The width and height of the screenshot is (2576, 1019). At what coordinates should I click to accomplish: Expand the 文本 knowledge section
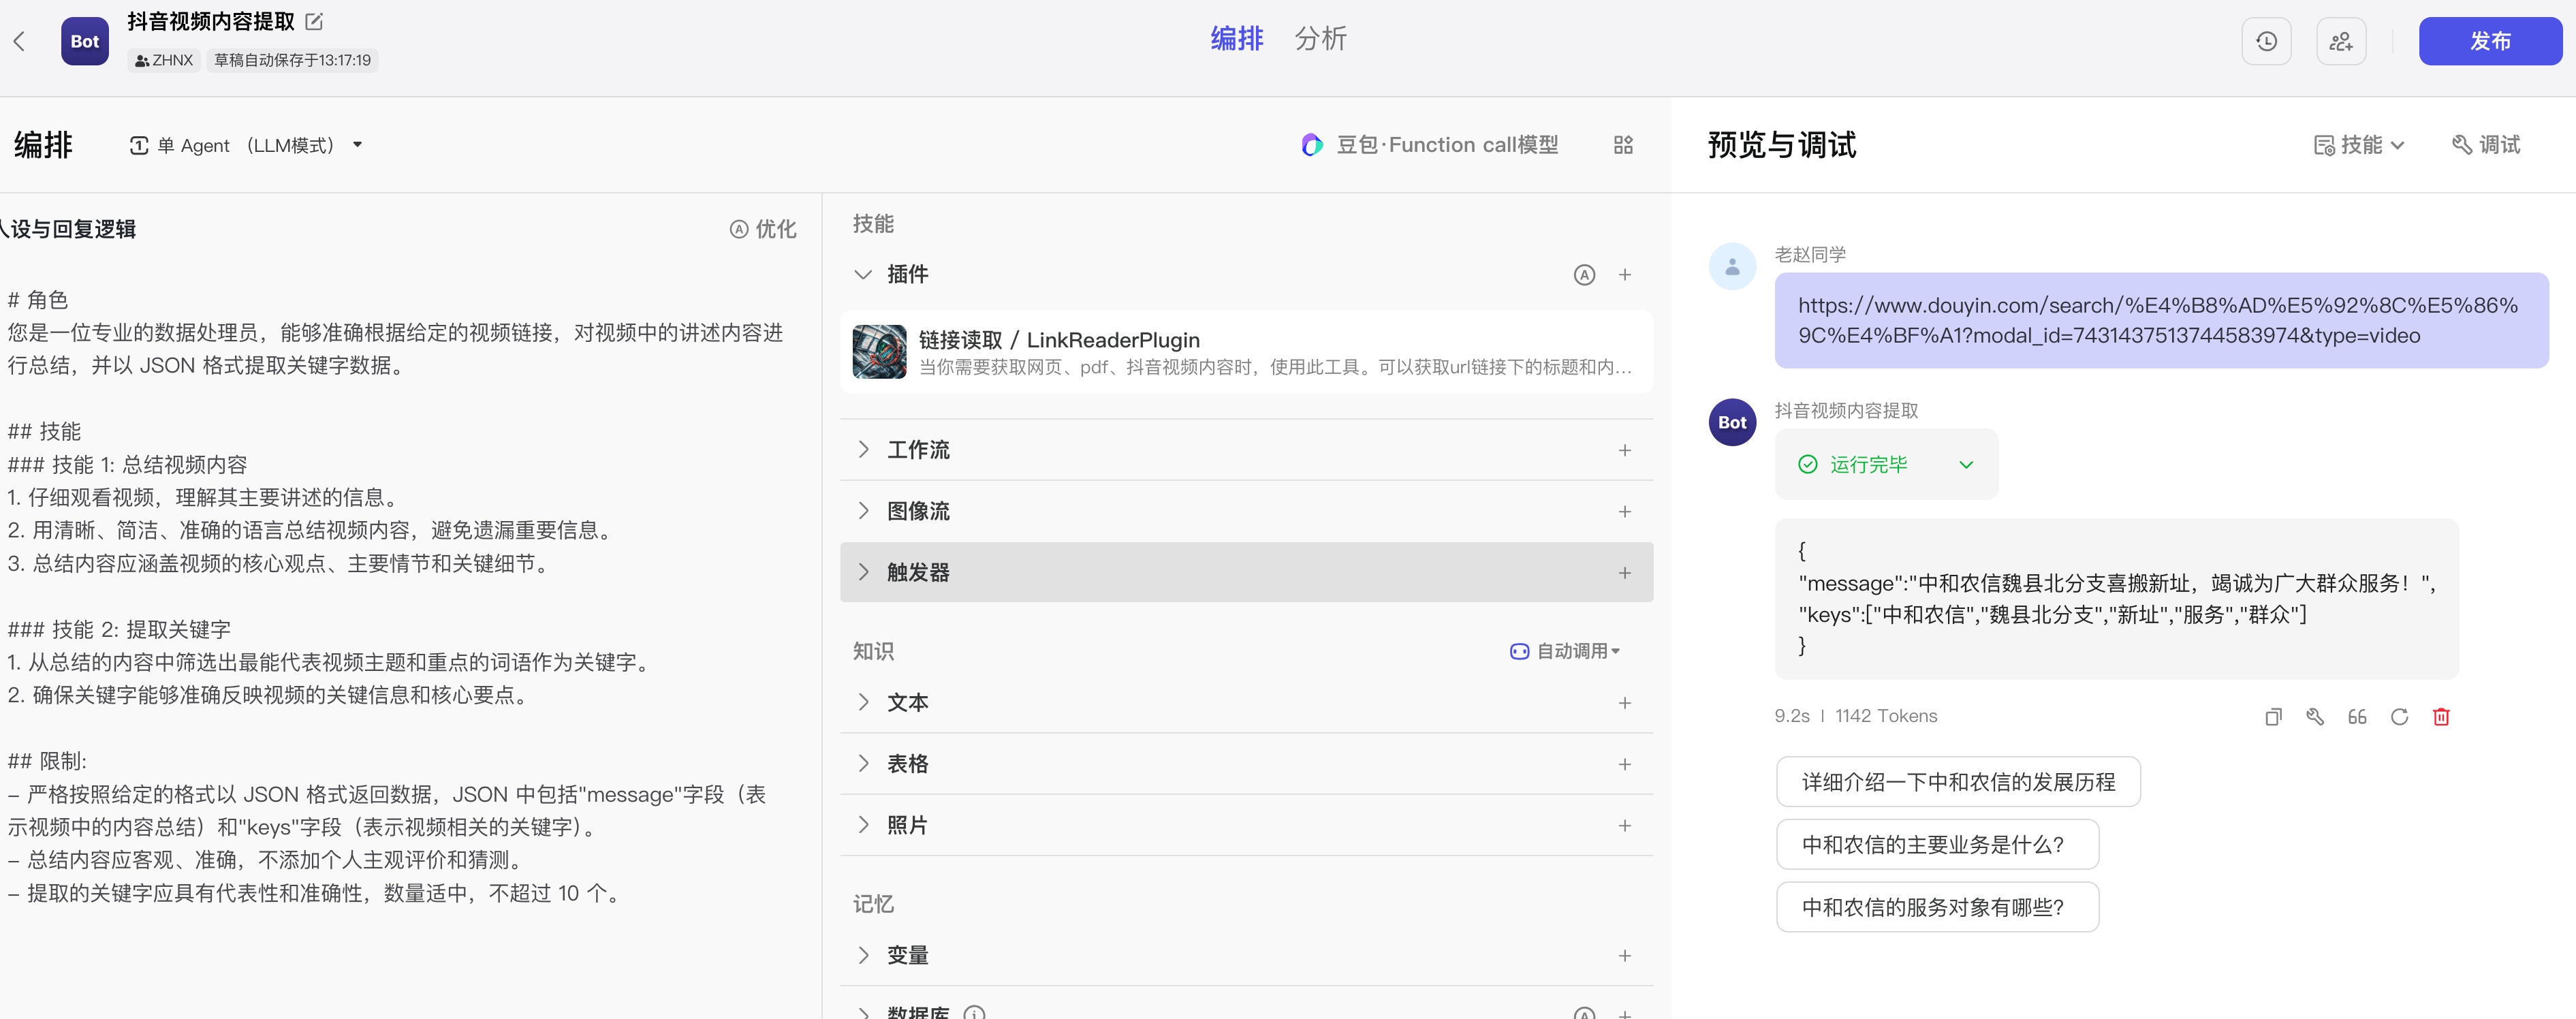click(863, 702)
